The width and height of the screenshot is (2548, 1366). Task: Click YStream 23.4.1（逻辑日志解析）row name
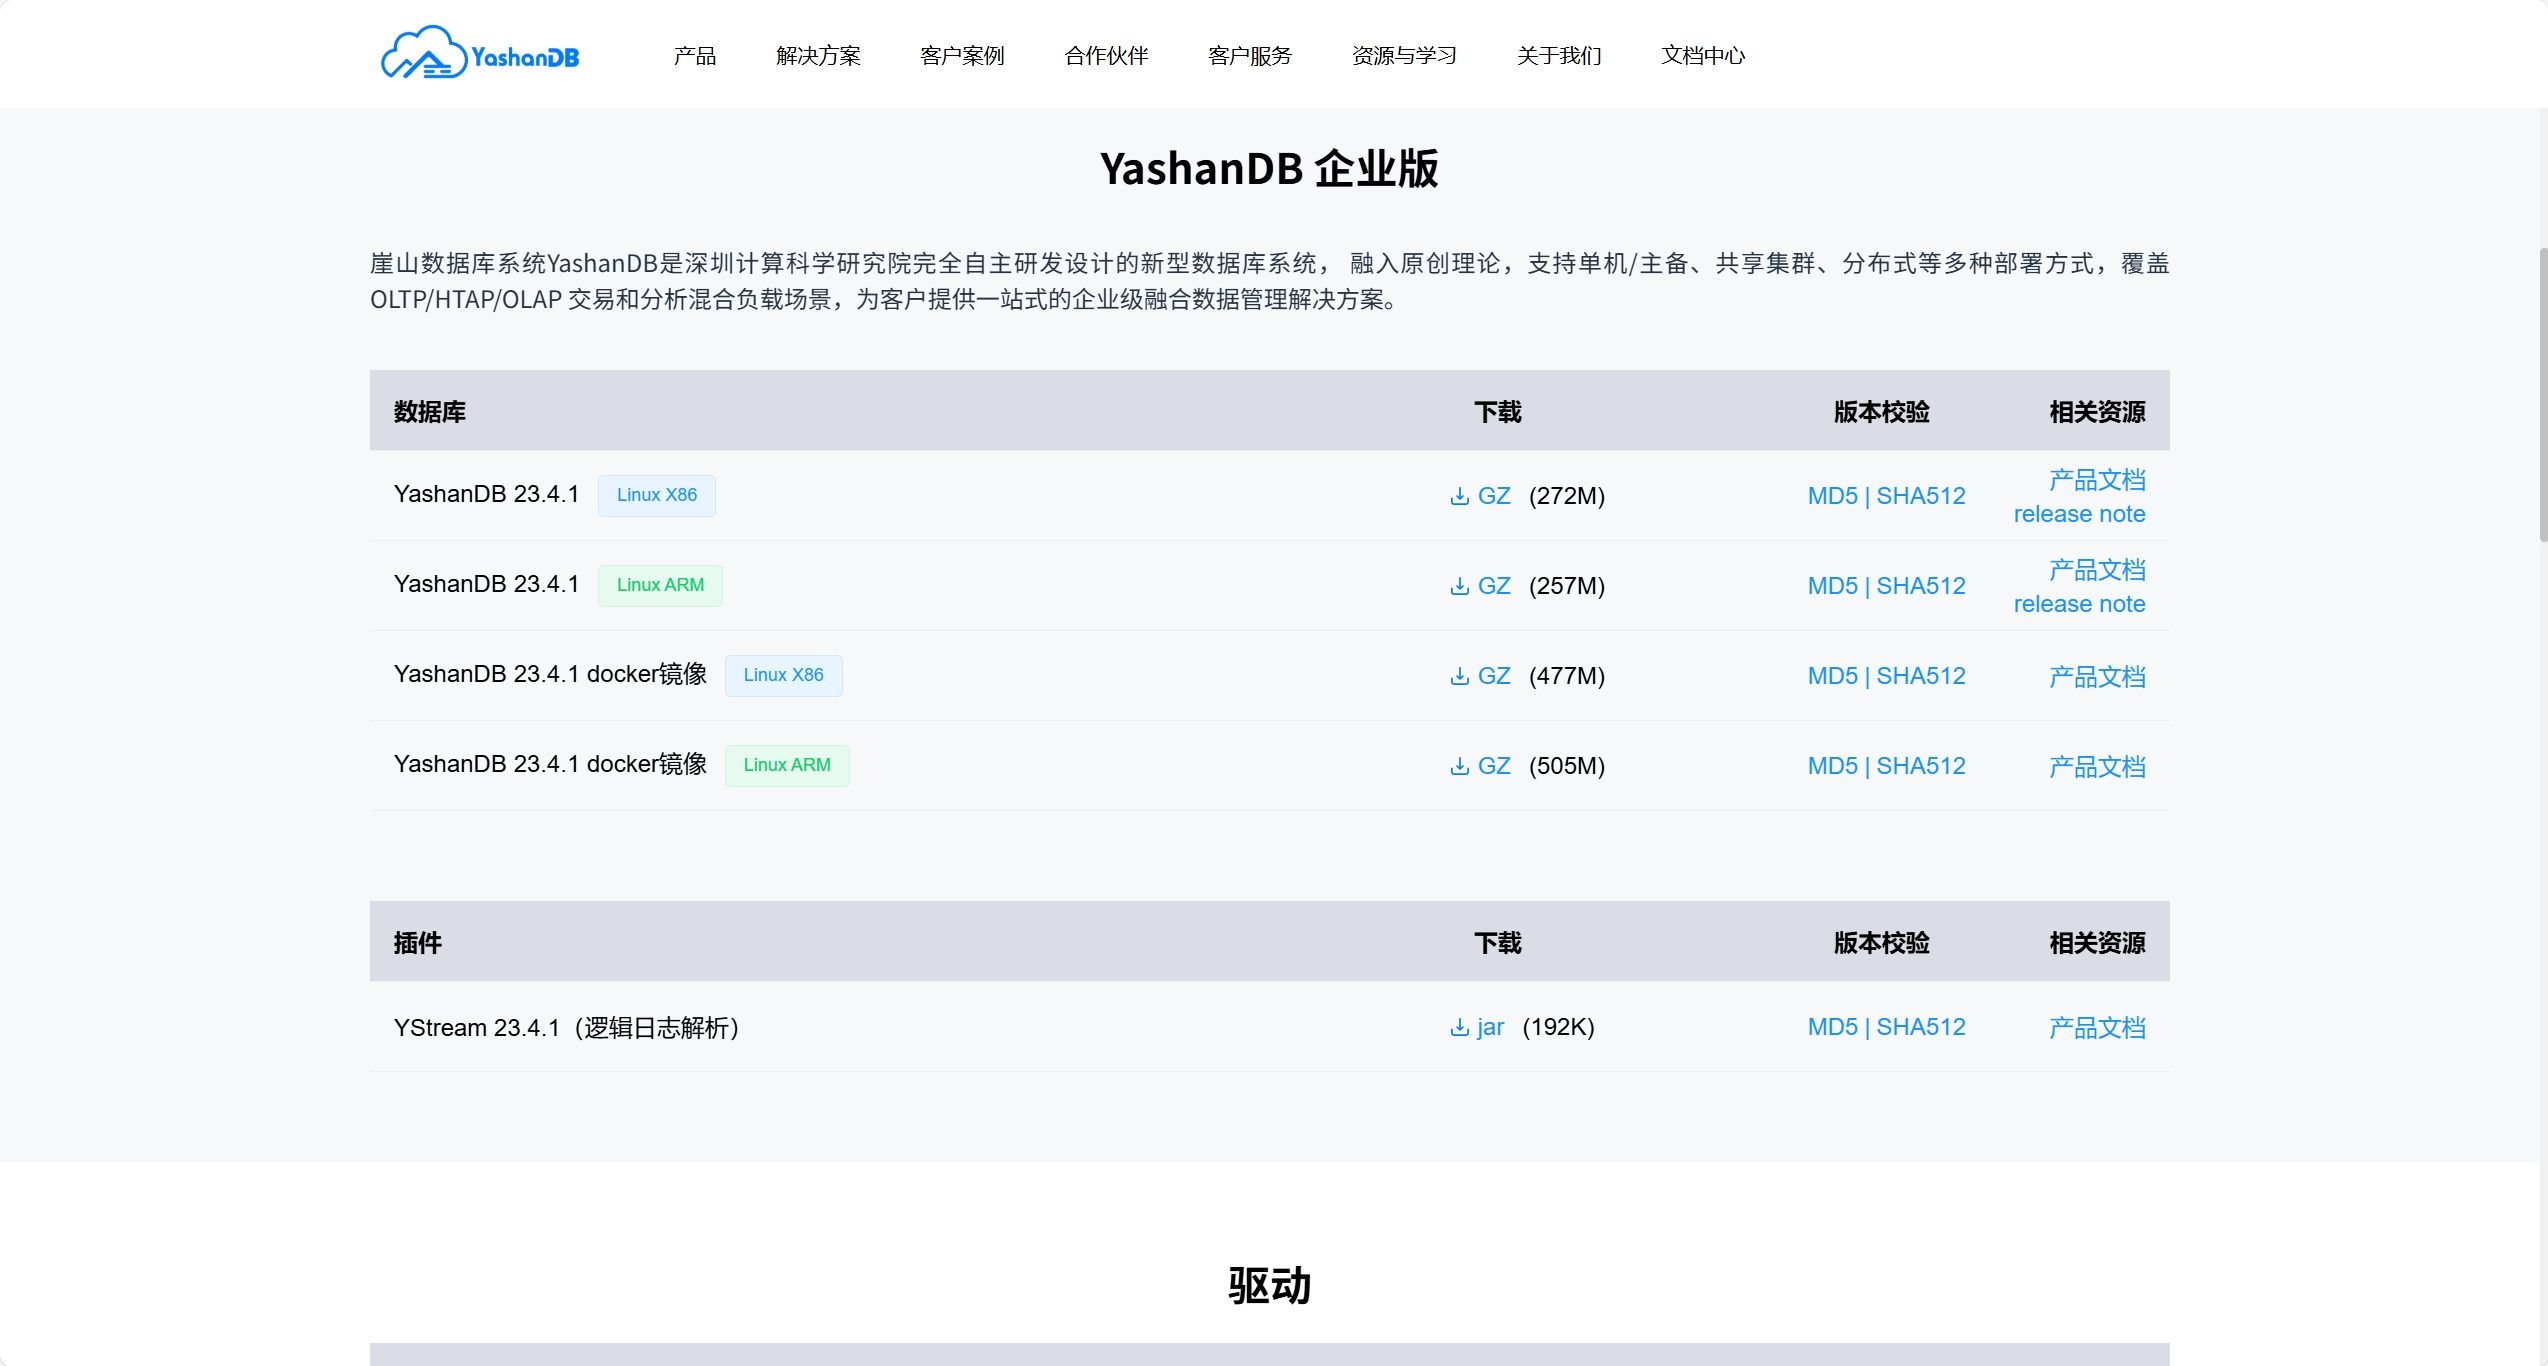(x=566, y=1028)
